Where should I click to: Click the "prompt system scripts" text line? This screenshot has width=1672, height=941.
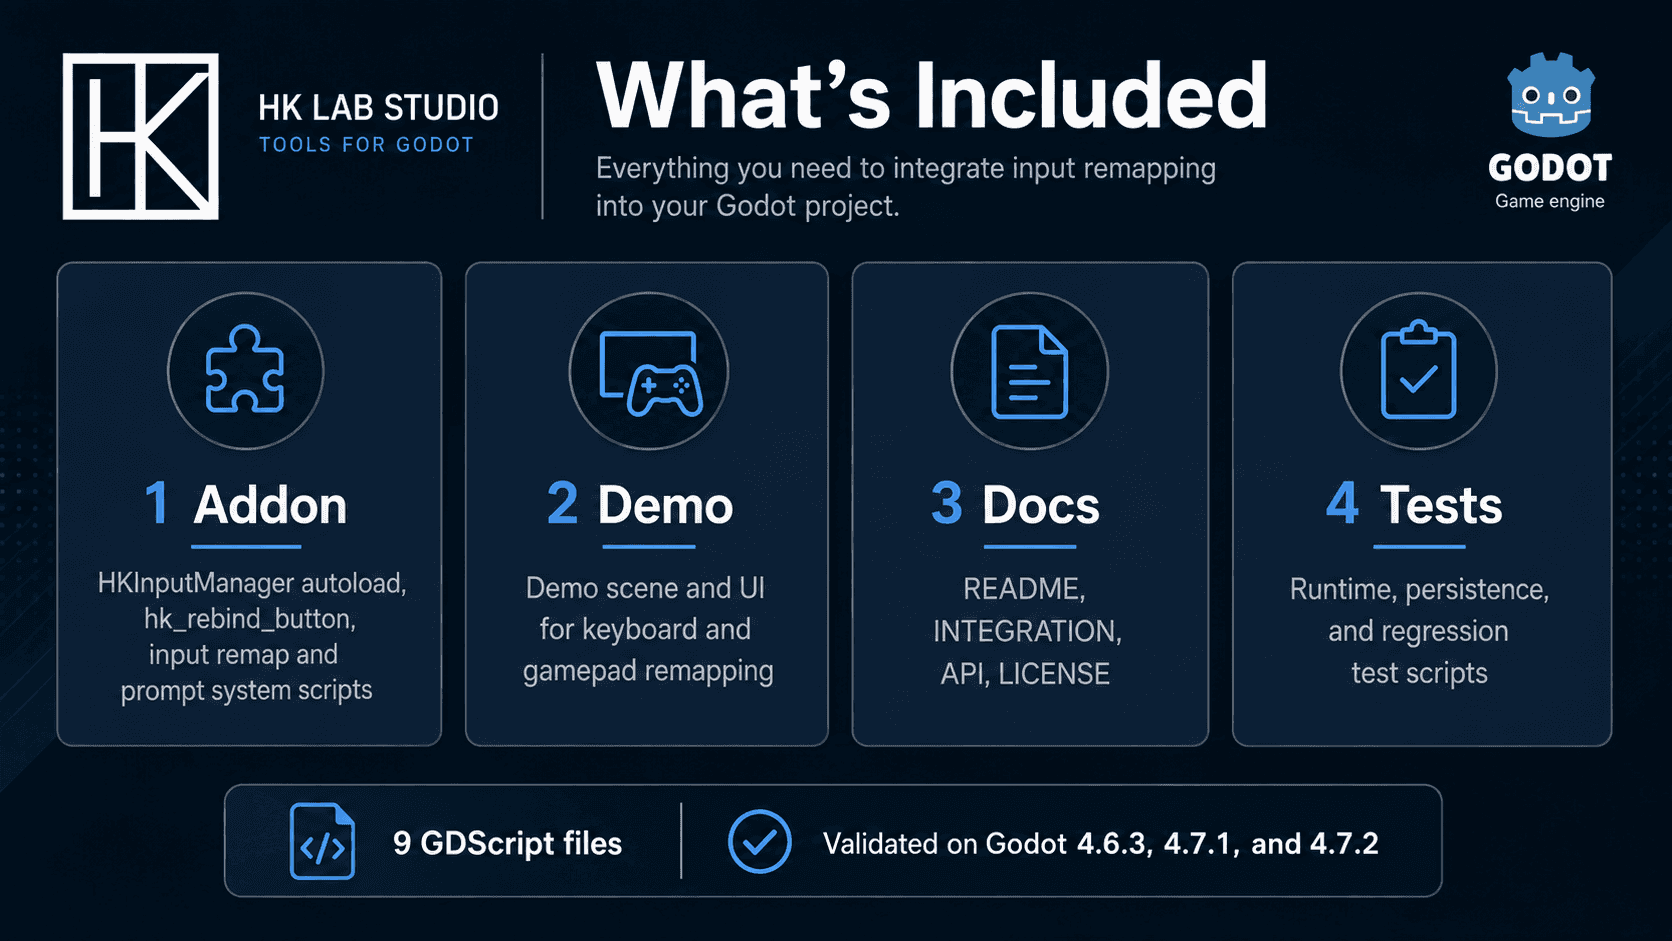tap(246, 691)
